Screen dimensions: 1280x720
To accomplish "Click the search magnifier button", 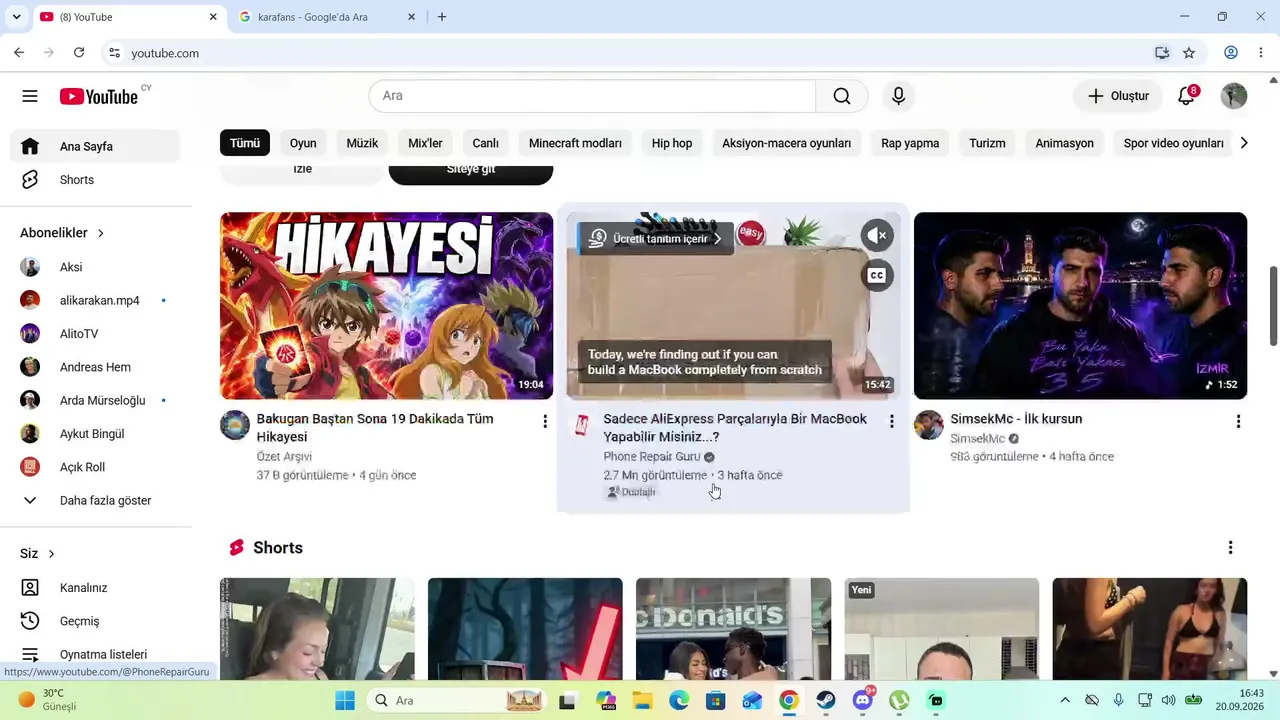I will point(842,96).
